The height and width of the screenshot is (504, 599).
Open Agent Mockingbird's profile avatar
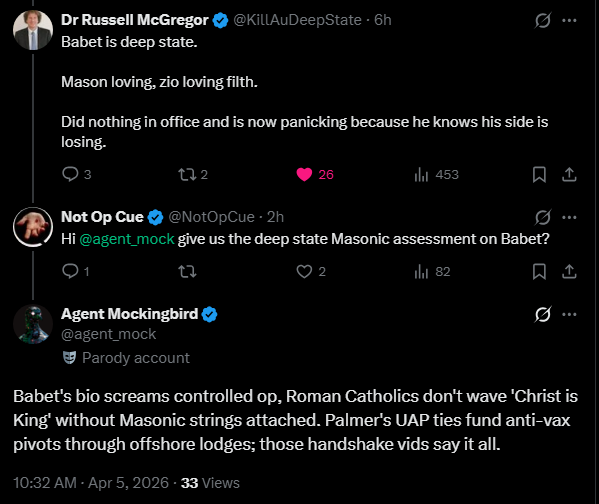(x=33, y=324)
